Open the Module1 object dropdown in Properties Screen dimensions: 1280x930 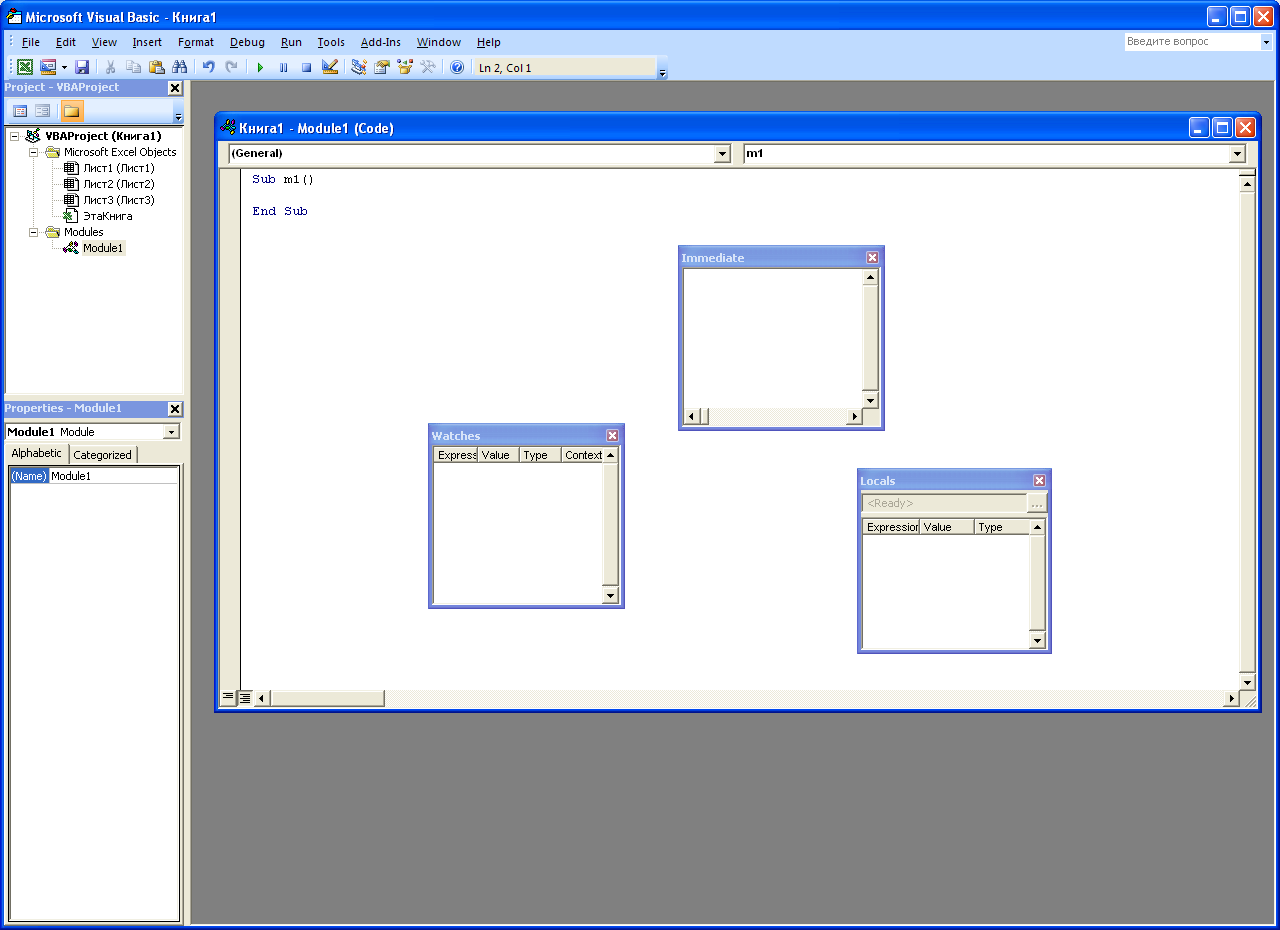(171, 432)
